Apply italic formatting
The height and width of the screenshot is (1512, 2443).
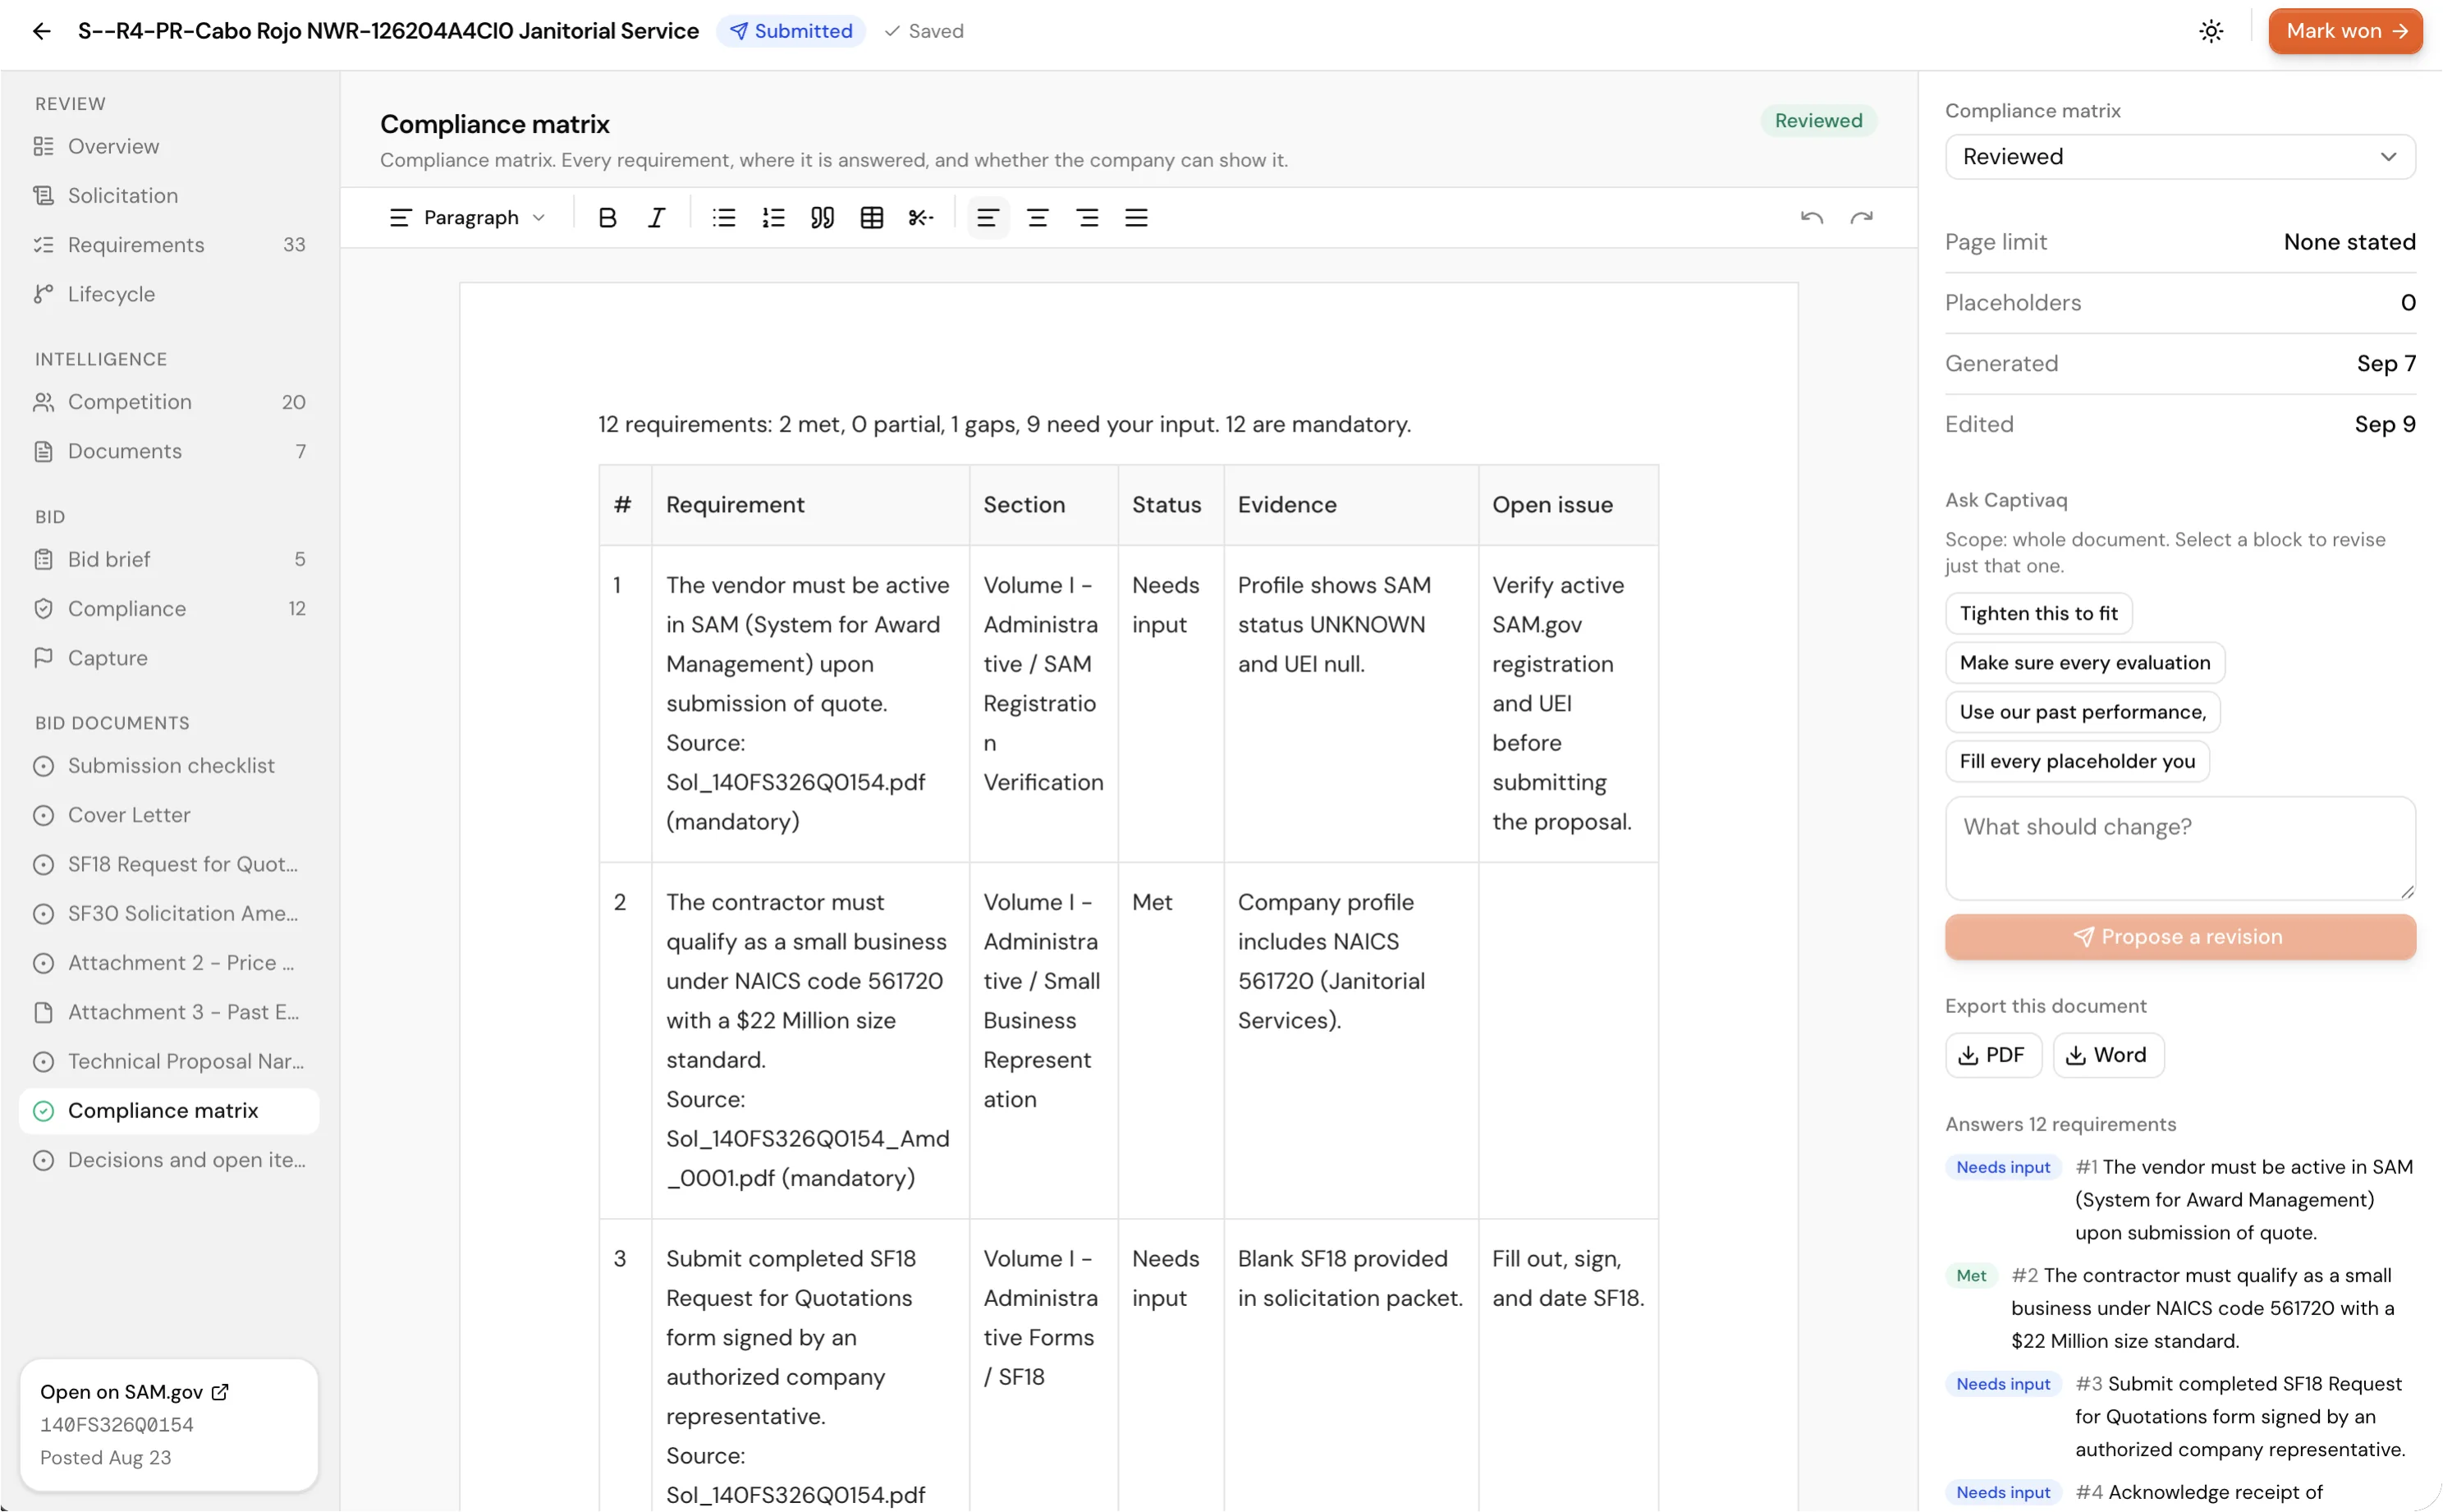(x=656, y=217)
